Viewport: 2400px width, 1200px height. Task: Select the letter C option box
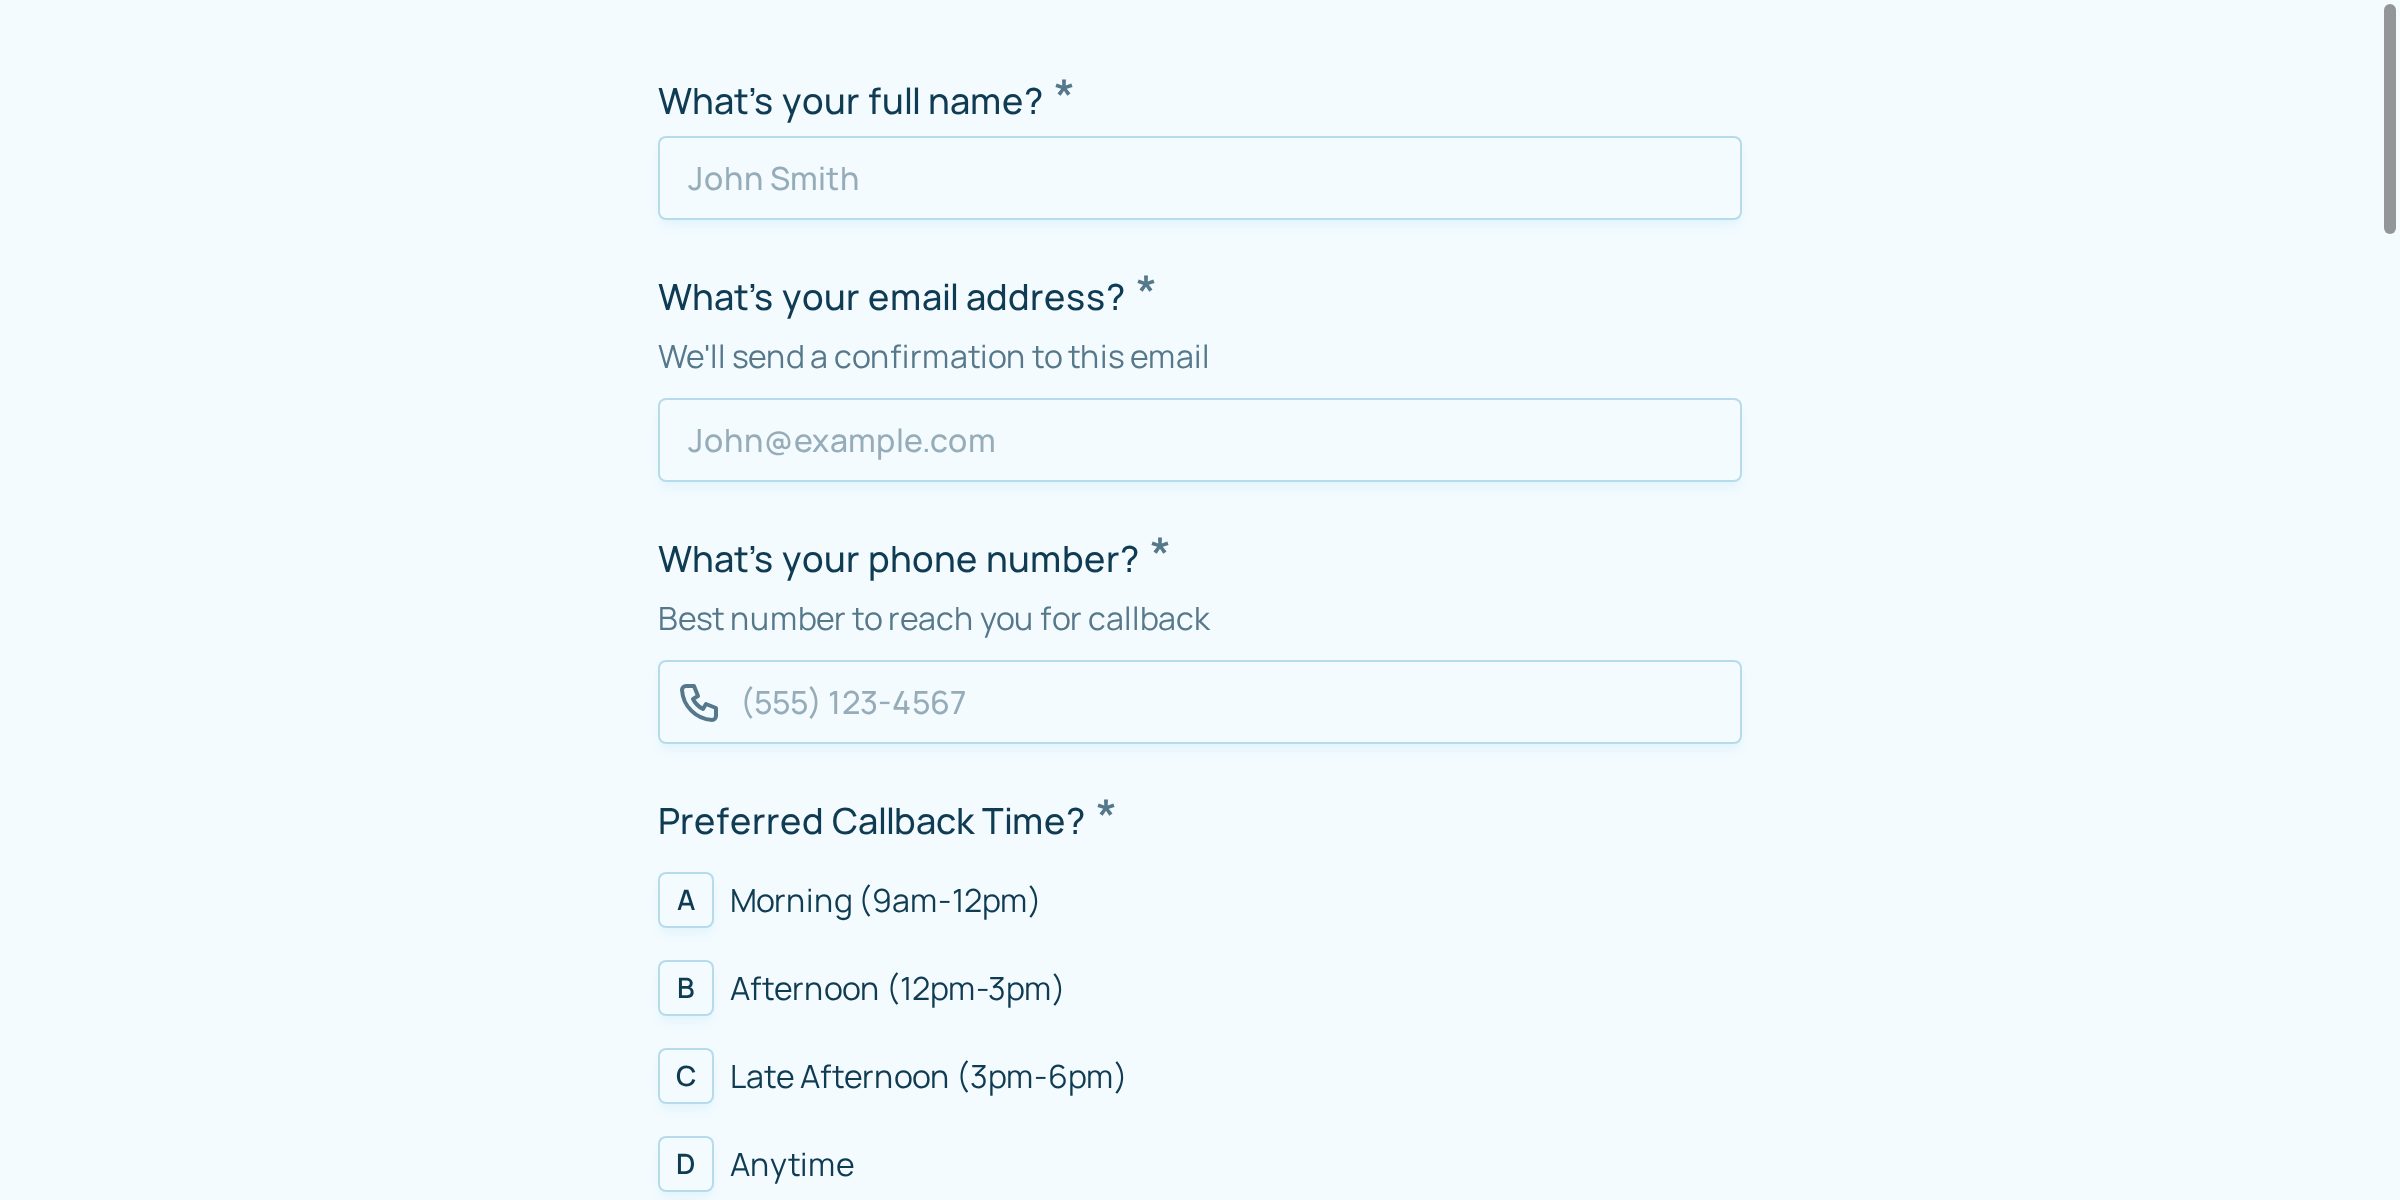686,1076
